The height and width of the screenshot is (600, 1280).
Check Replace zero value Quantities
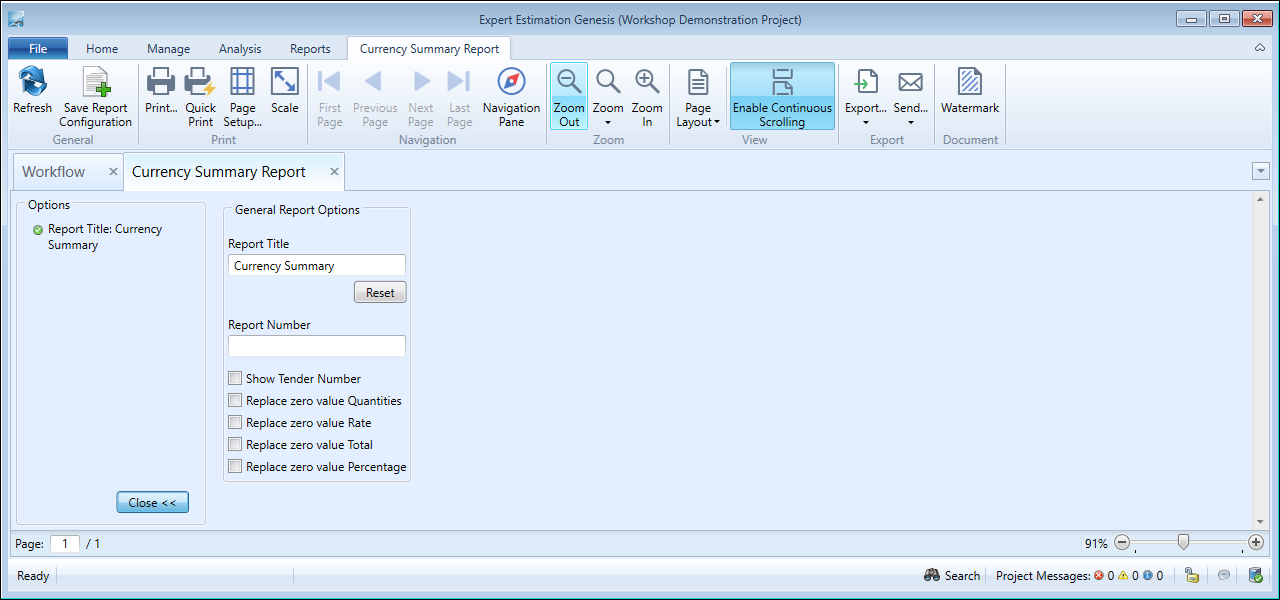pos(235,401)
